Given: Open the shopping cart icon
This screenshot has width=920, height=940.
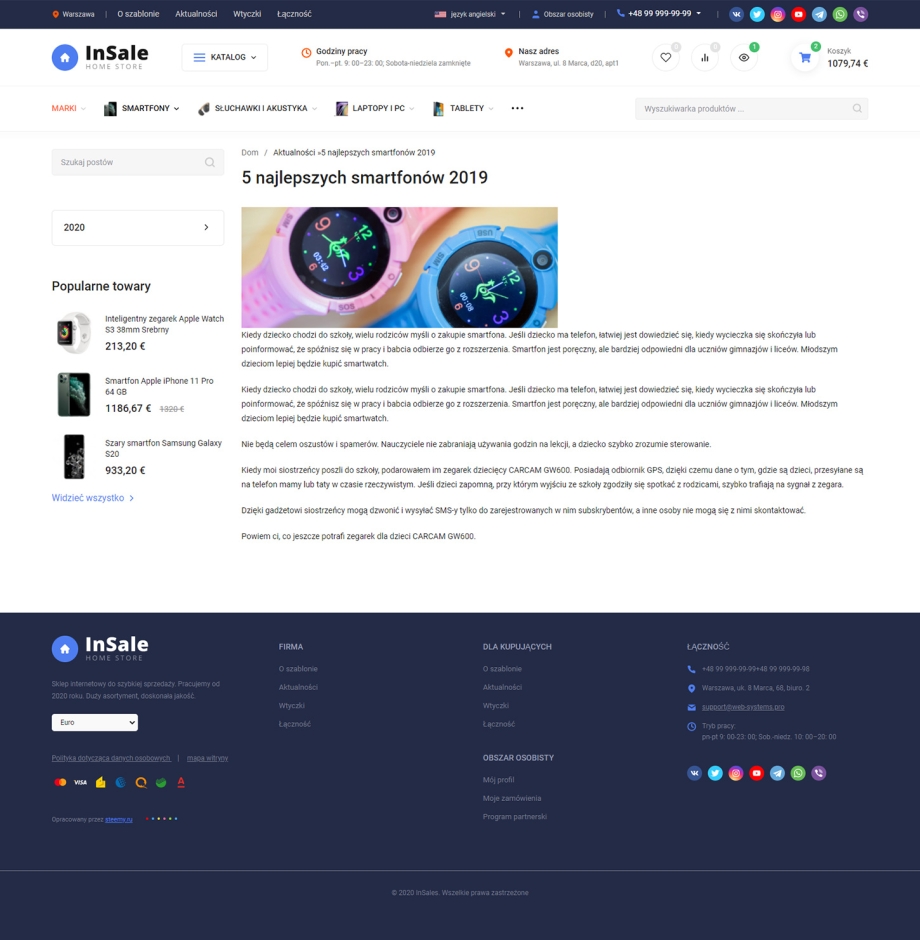Looking at the screenshot, I should tap(805, 58).
